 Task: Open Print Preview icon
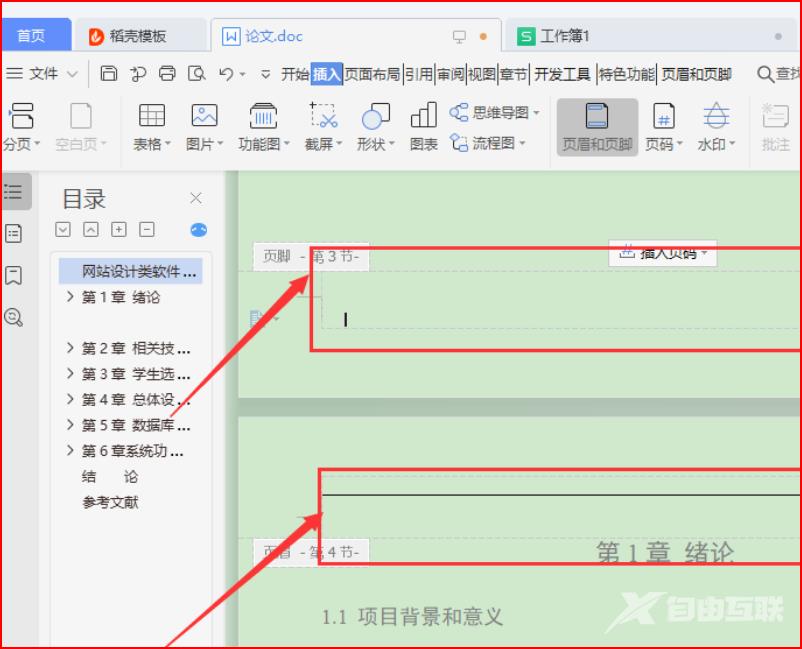coord(196,74)
